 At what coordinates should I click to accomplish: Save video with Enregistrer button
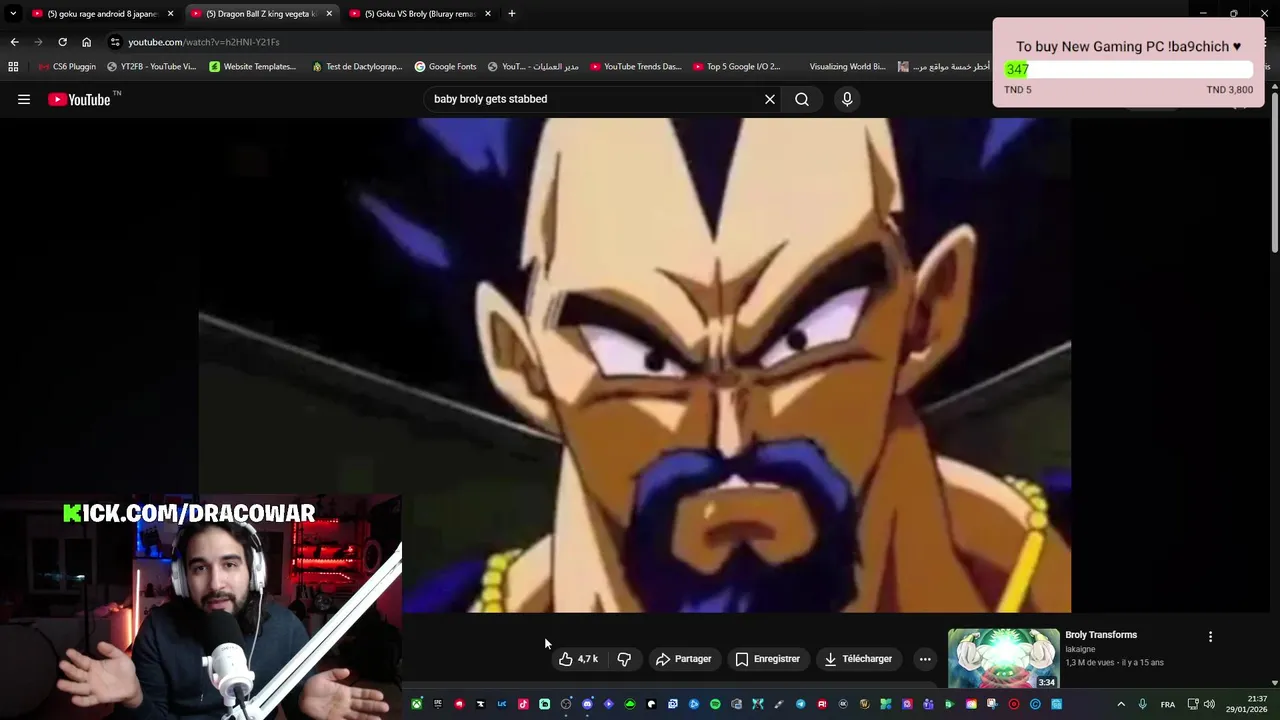tap(768, 659)
